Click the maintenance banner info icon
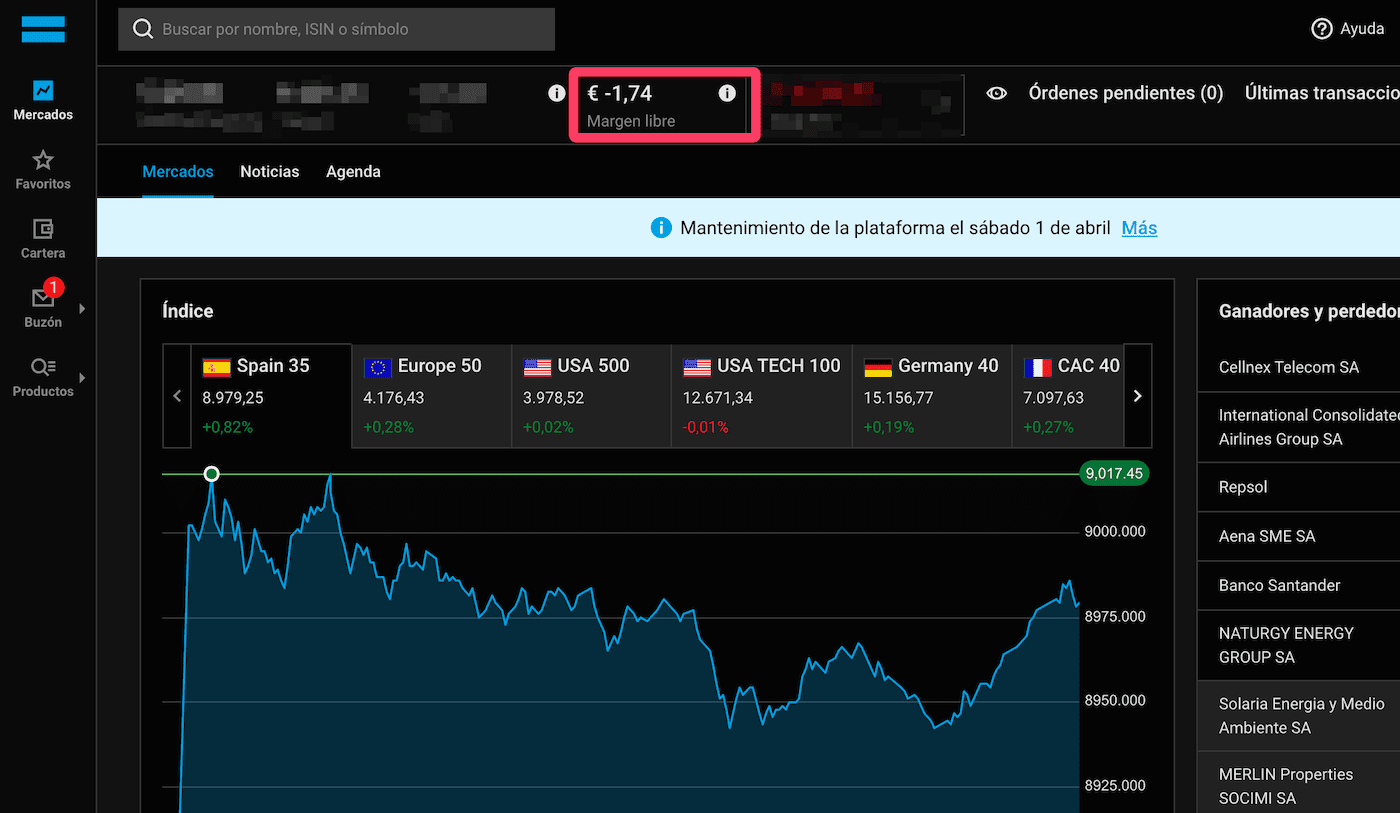Viewport: 1400px width, 813px height. click(660, 228)
